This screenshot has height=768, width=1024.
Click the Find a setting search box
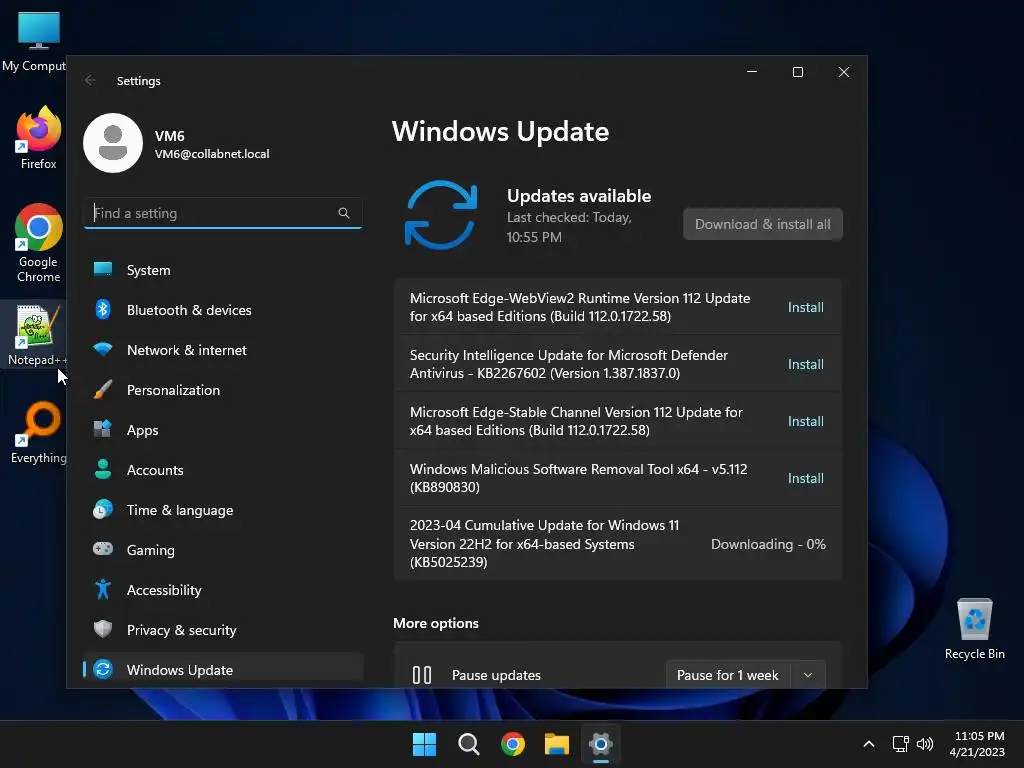[223, 213]
